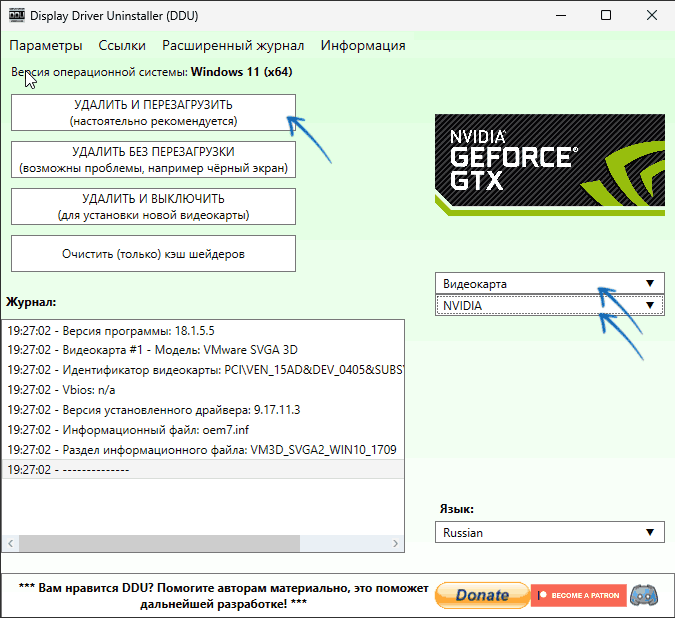Open the Discord icon link

click(644, 595)
